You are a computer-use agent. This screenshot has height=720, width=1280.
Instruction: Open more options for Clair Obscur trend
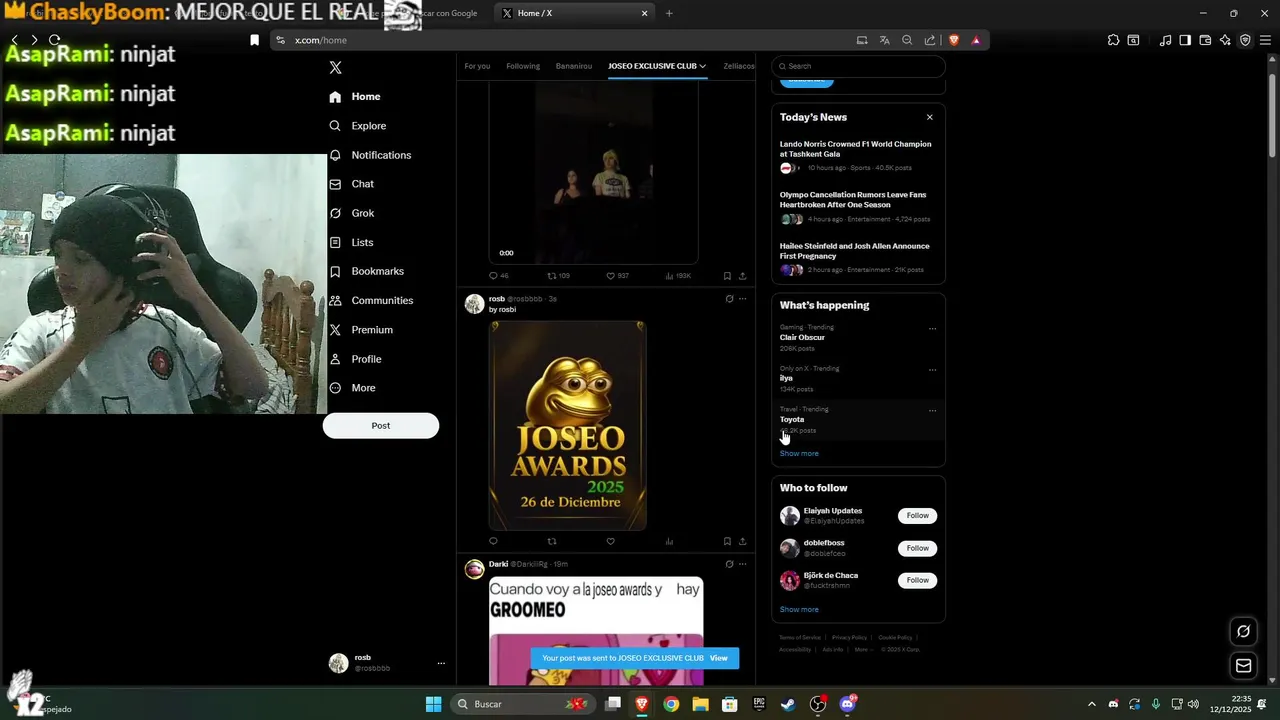(932, 328)
